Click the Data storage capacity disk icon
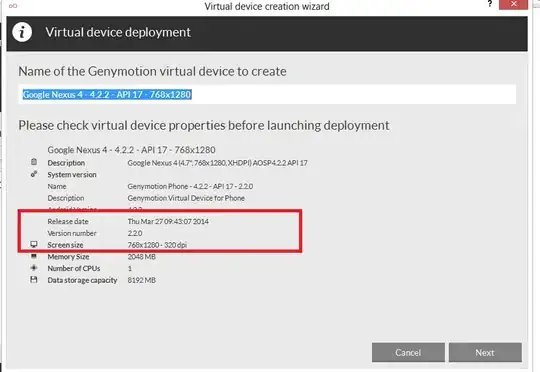 tap(34, 279)
